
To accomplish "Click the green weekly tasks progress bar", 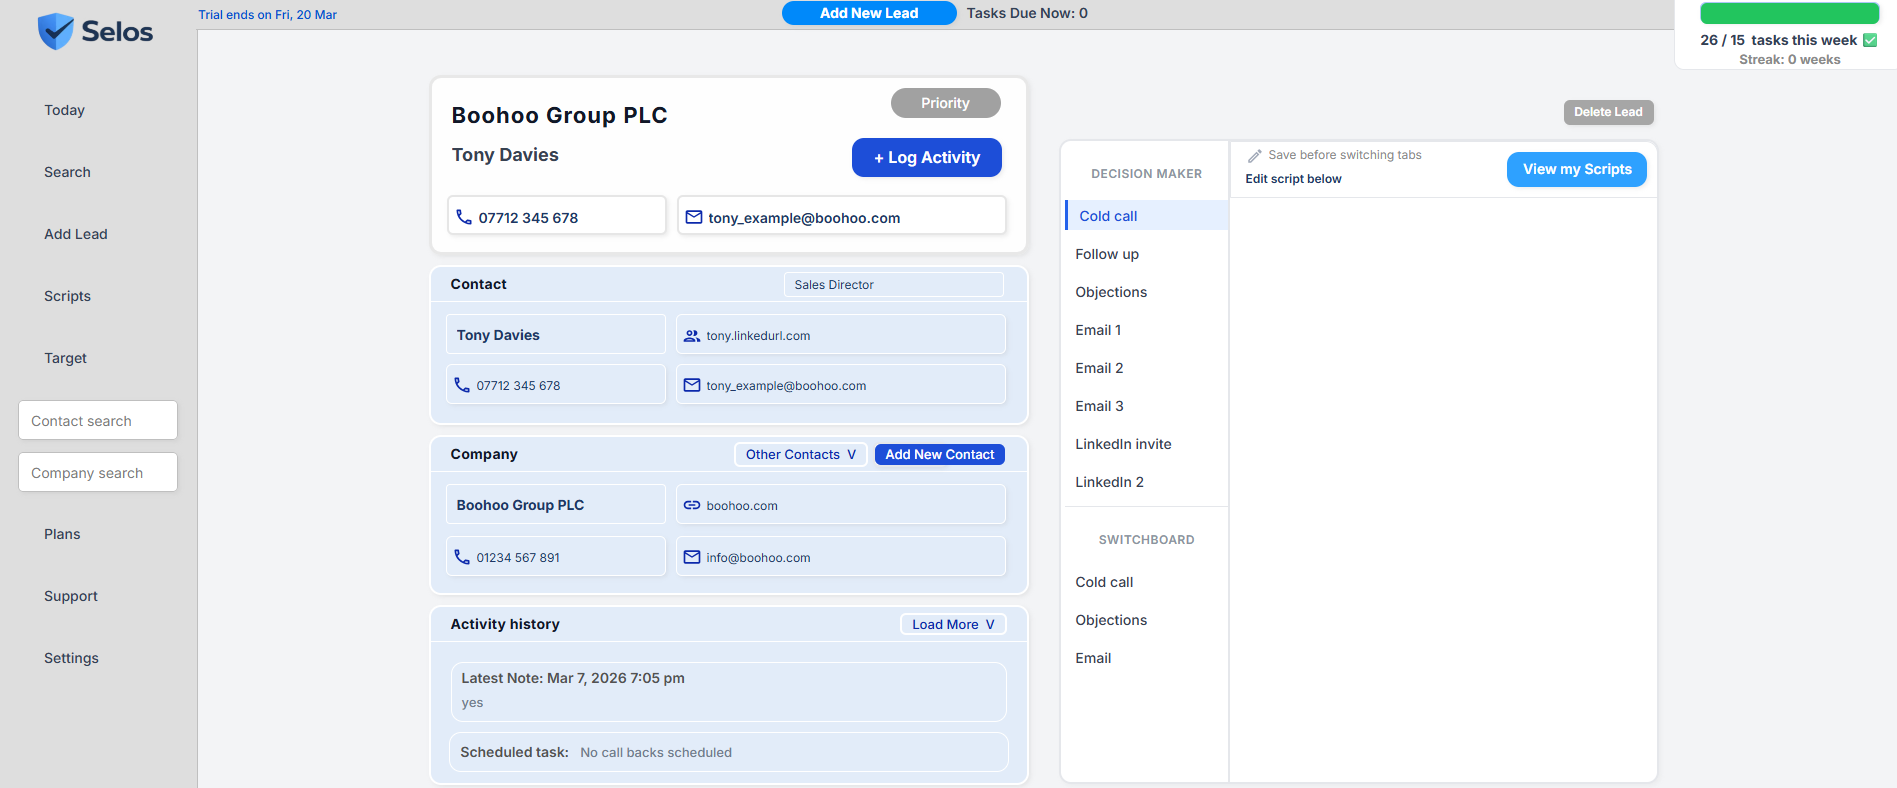I will click(1790, 13).
